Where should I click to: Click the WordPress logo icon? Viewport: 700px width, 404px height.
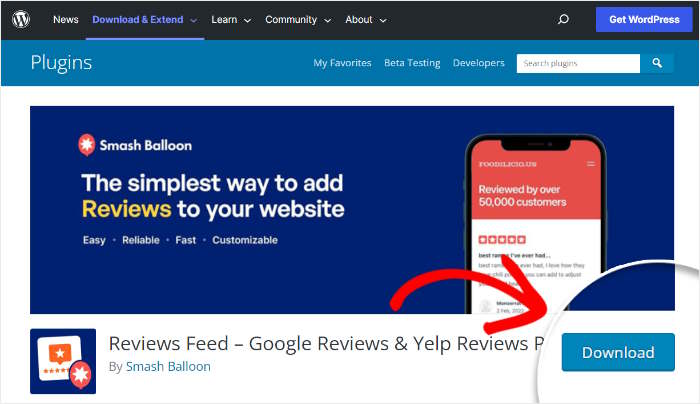21,20
